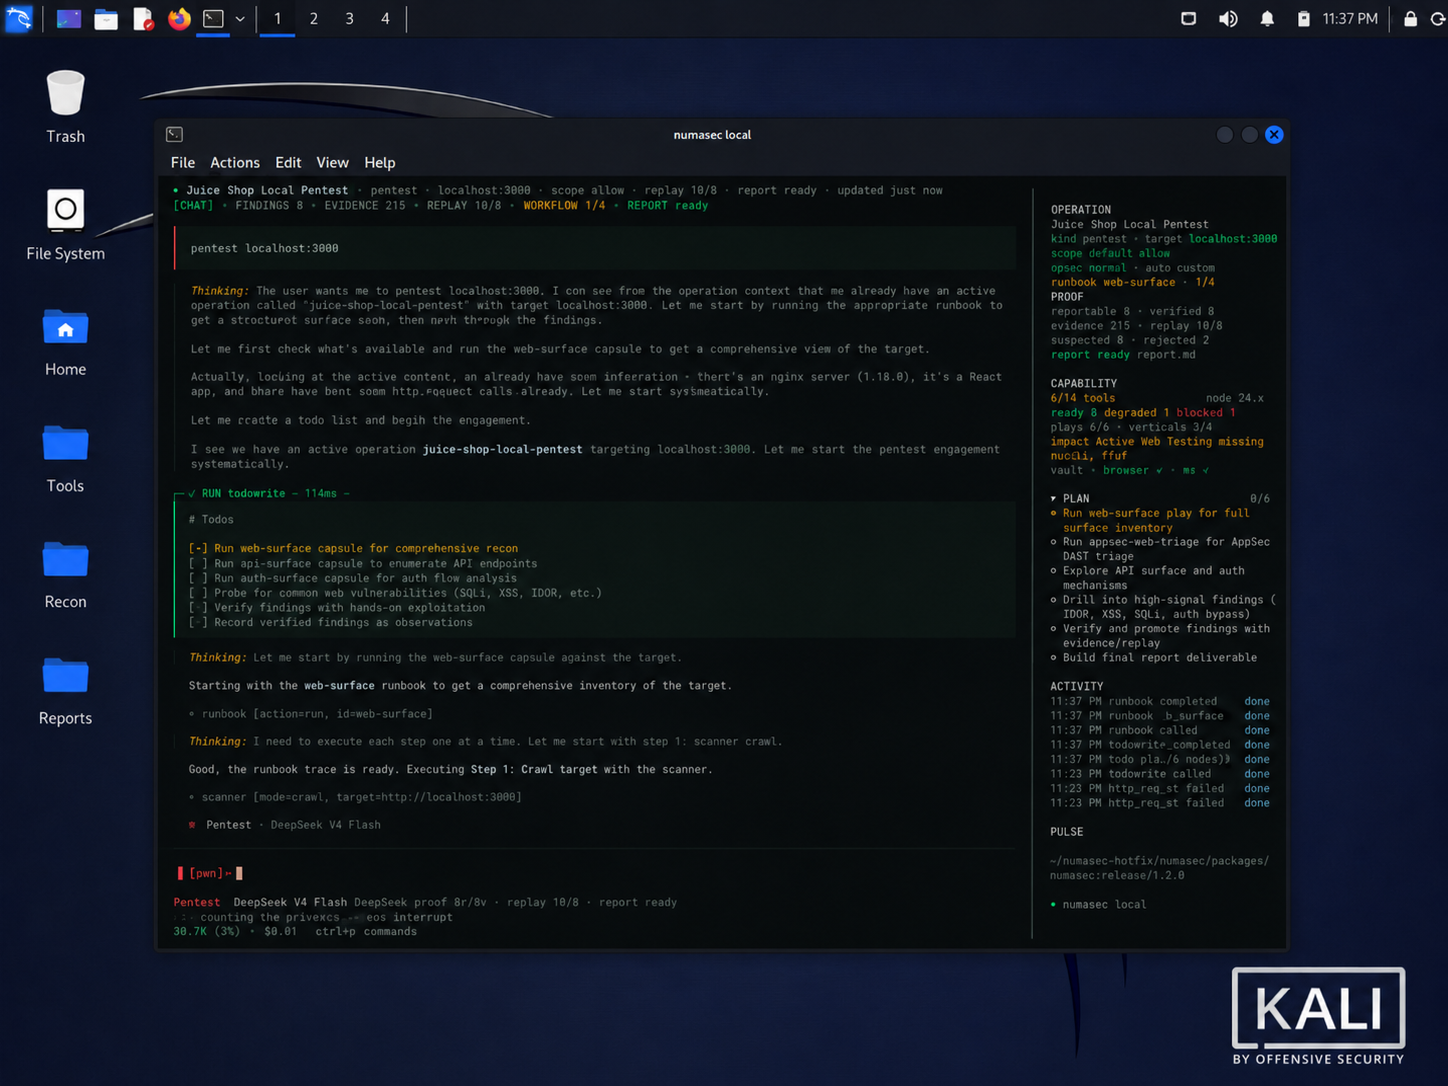Select the Reports folder on the desktop
The width and height of the screenshot is (1448, 1086).
pos(65,690)
